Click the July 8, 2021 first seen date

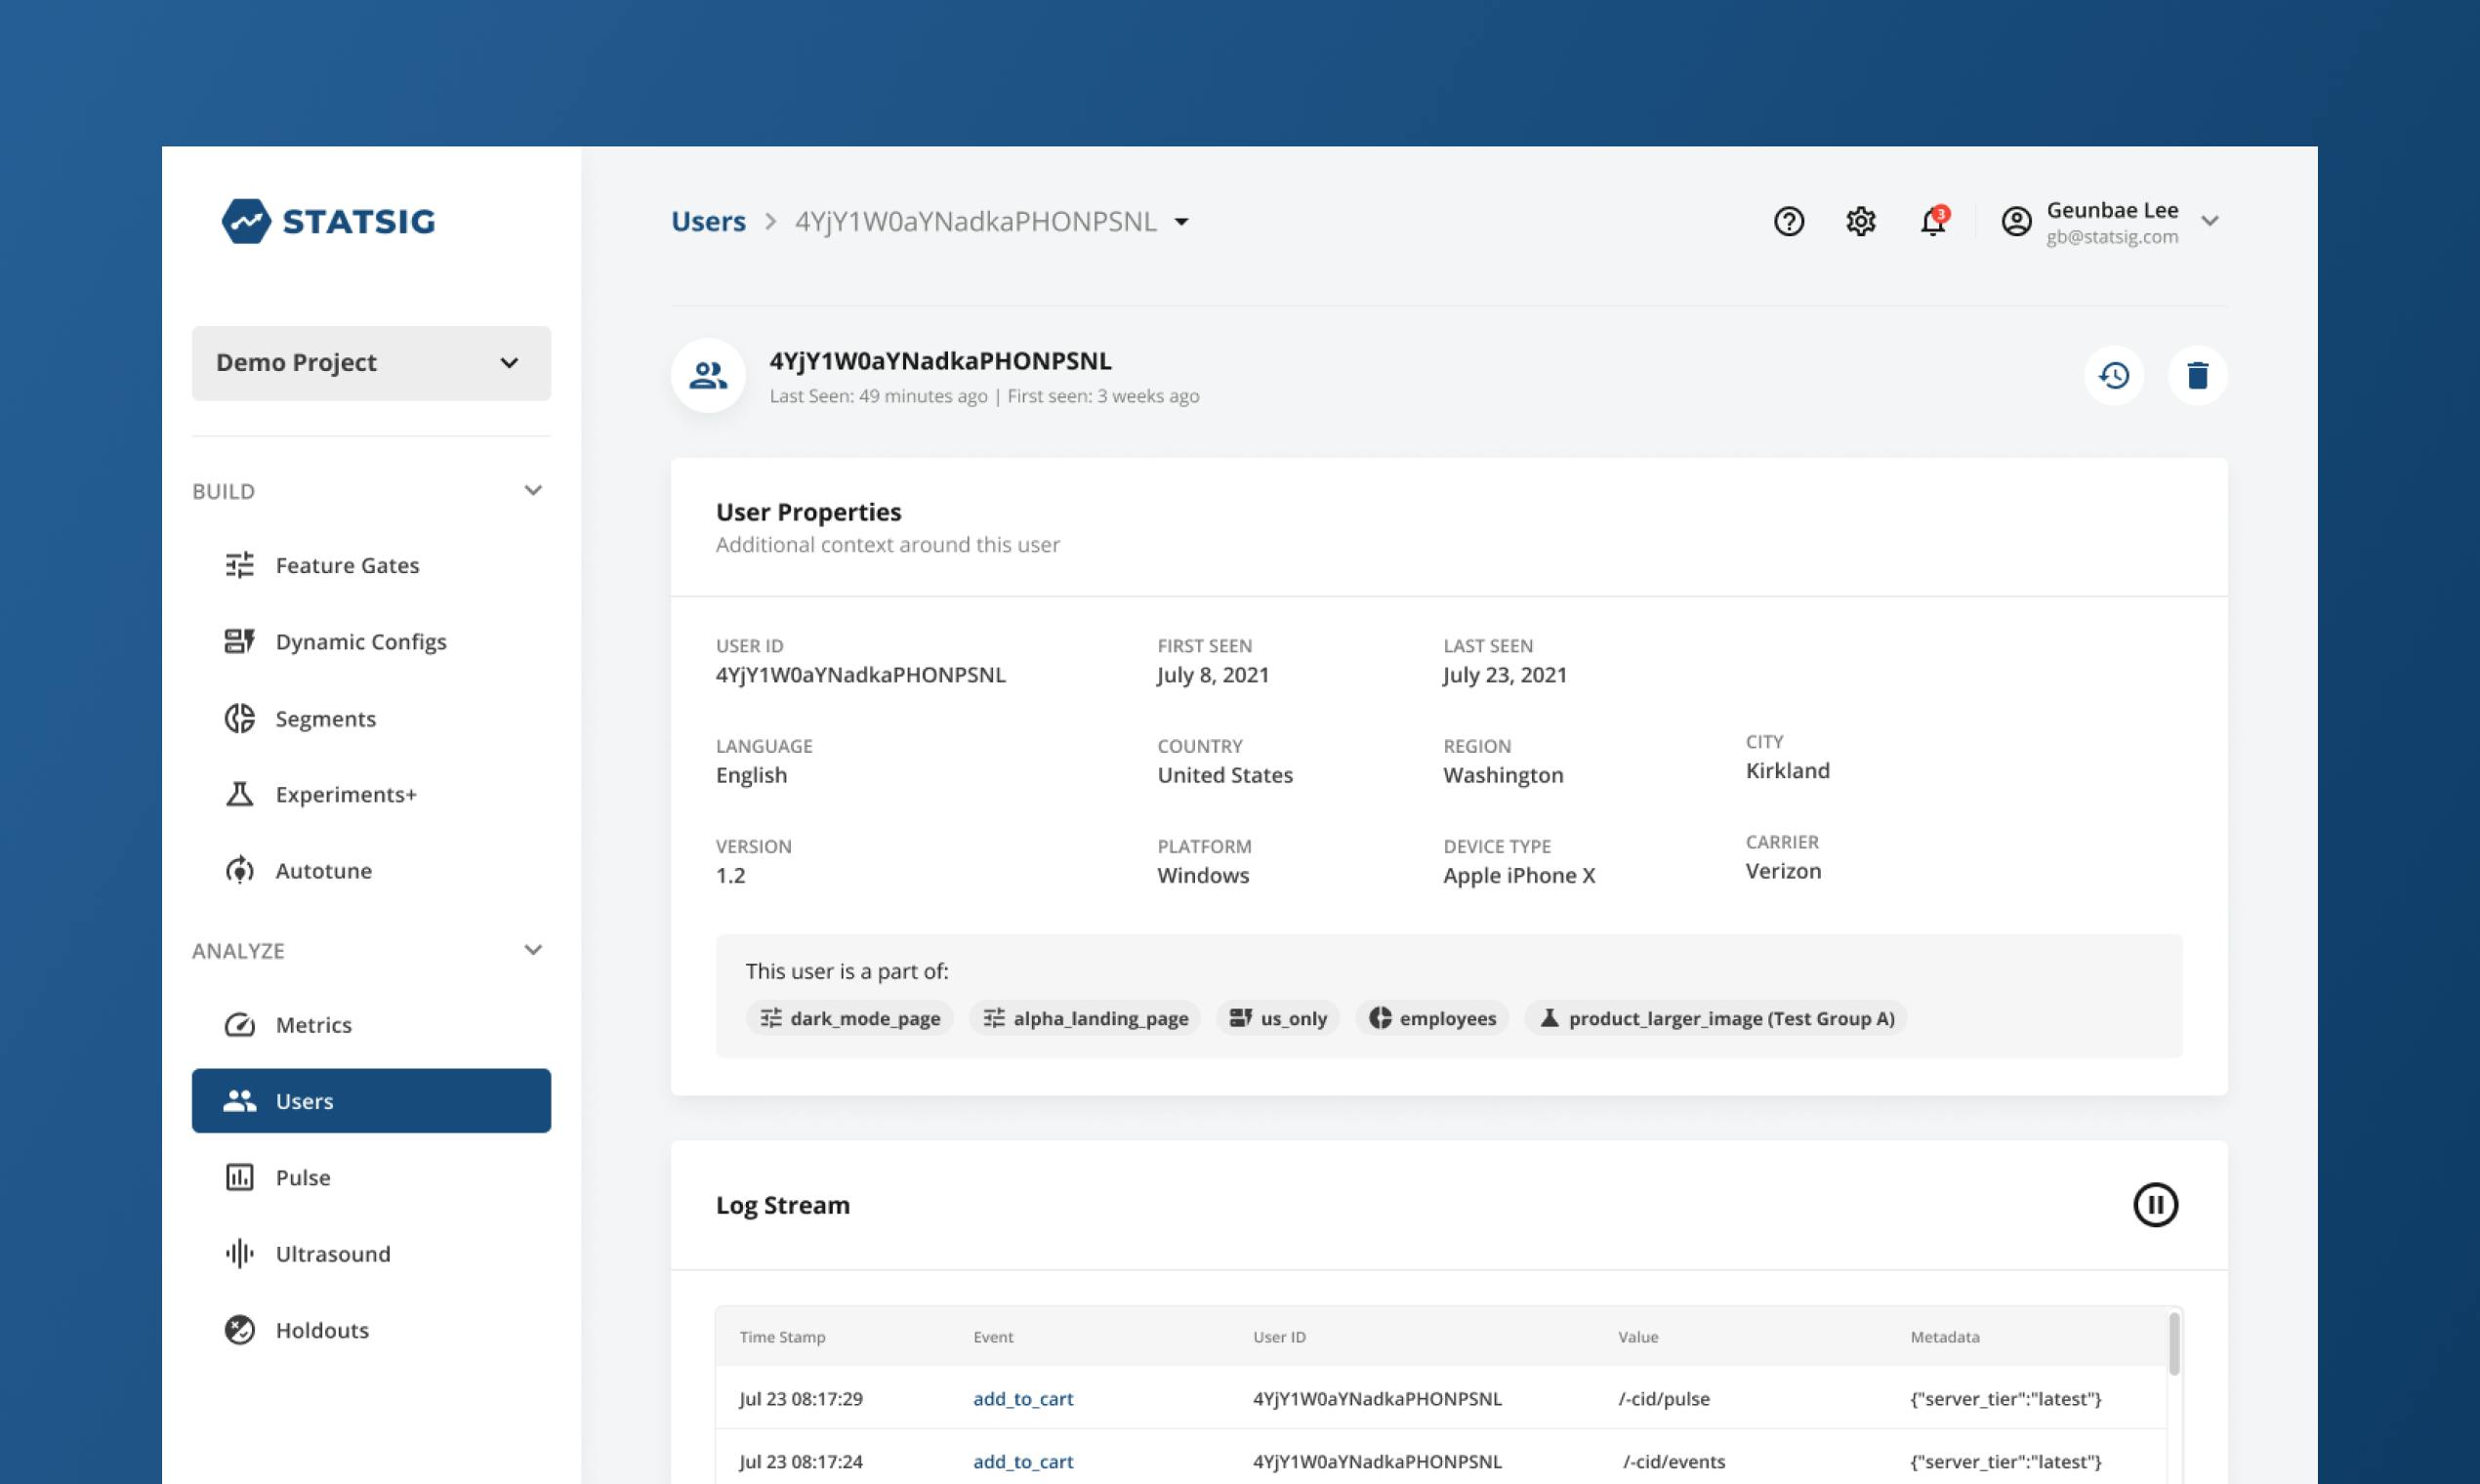pos(1213,674)
